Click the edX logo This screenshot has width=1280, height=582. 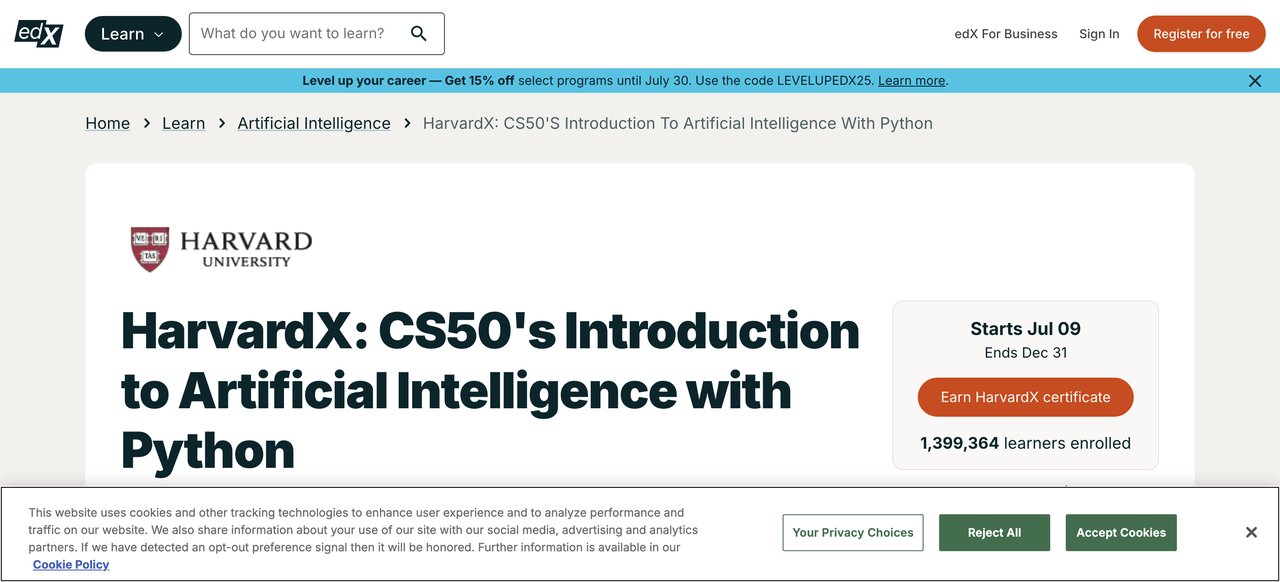(39, 33)
